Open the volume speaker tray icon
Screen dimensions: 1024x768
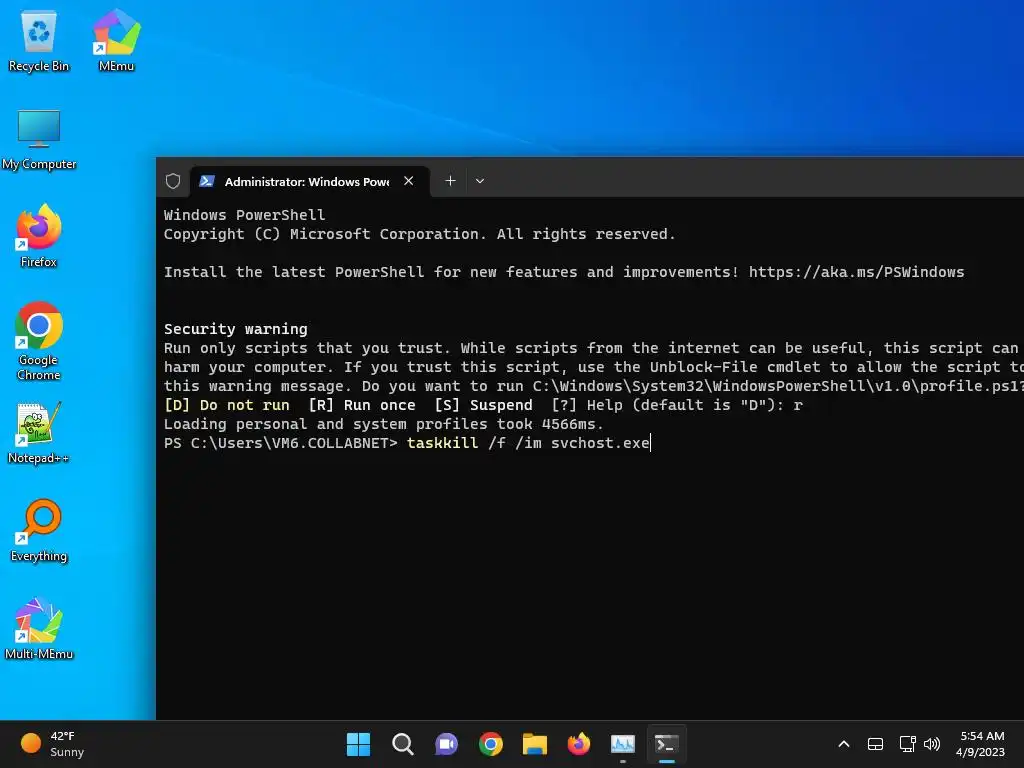pos(932,744)
